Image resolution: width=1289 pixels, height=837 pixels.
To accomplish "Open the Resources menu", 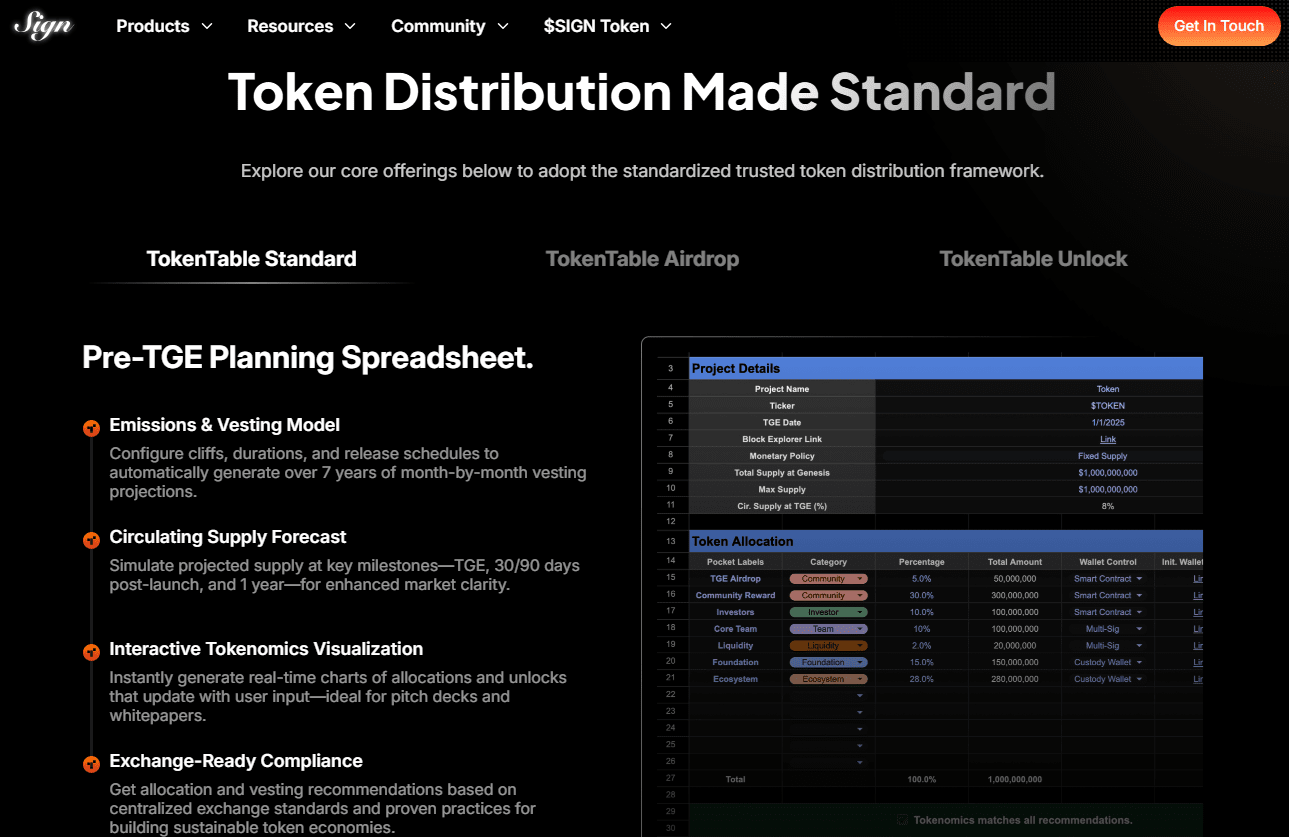I will pyautogui.click(x=301, y=26).
